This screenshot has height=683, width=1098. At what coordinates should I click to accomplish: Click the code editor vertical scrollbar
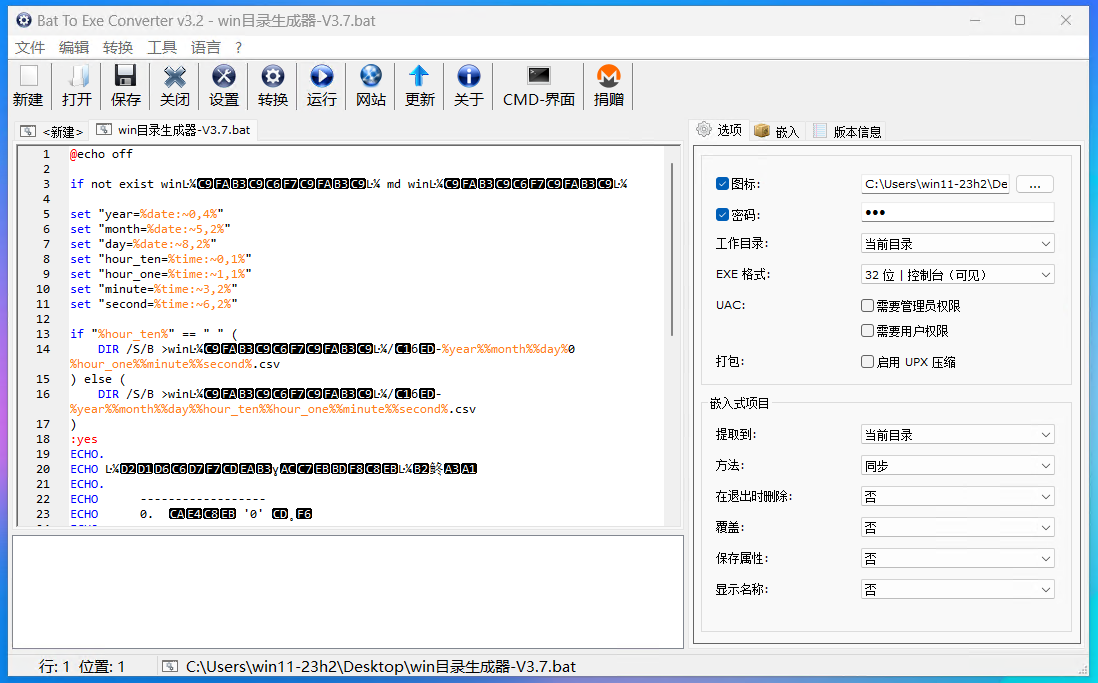click(x=672, y=250)
